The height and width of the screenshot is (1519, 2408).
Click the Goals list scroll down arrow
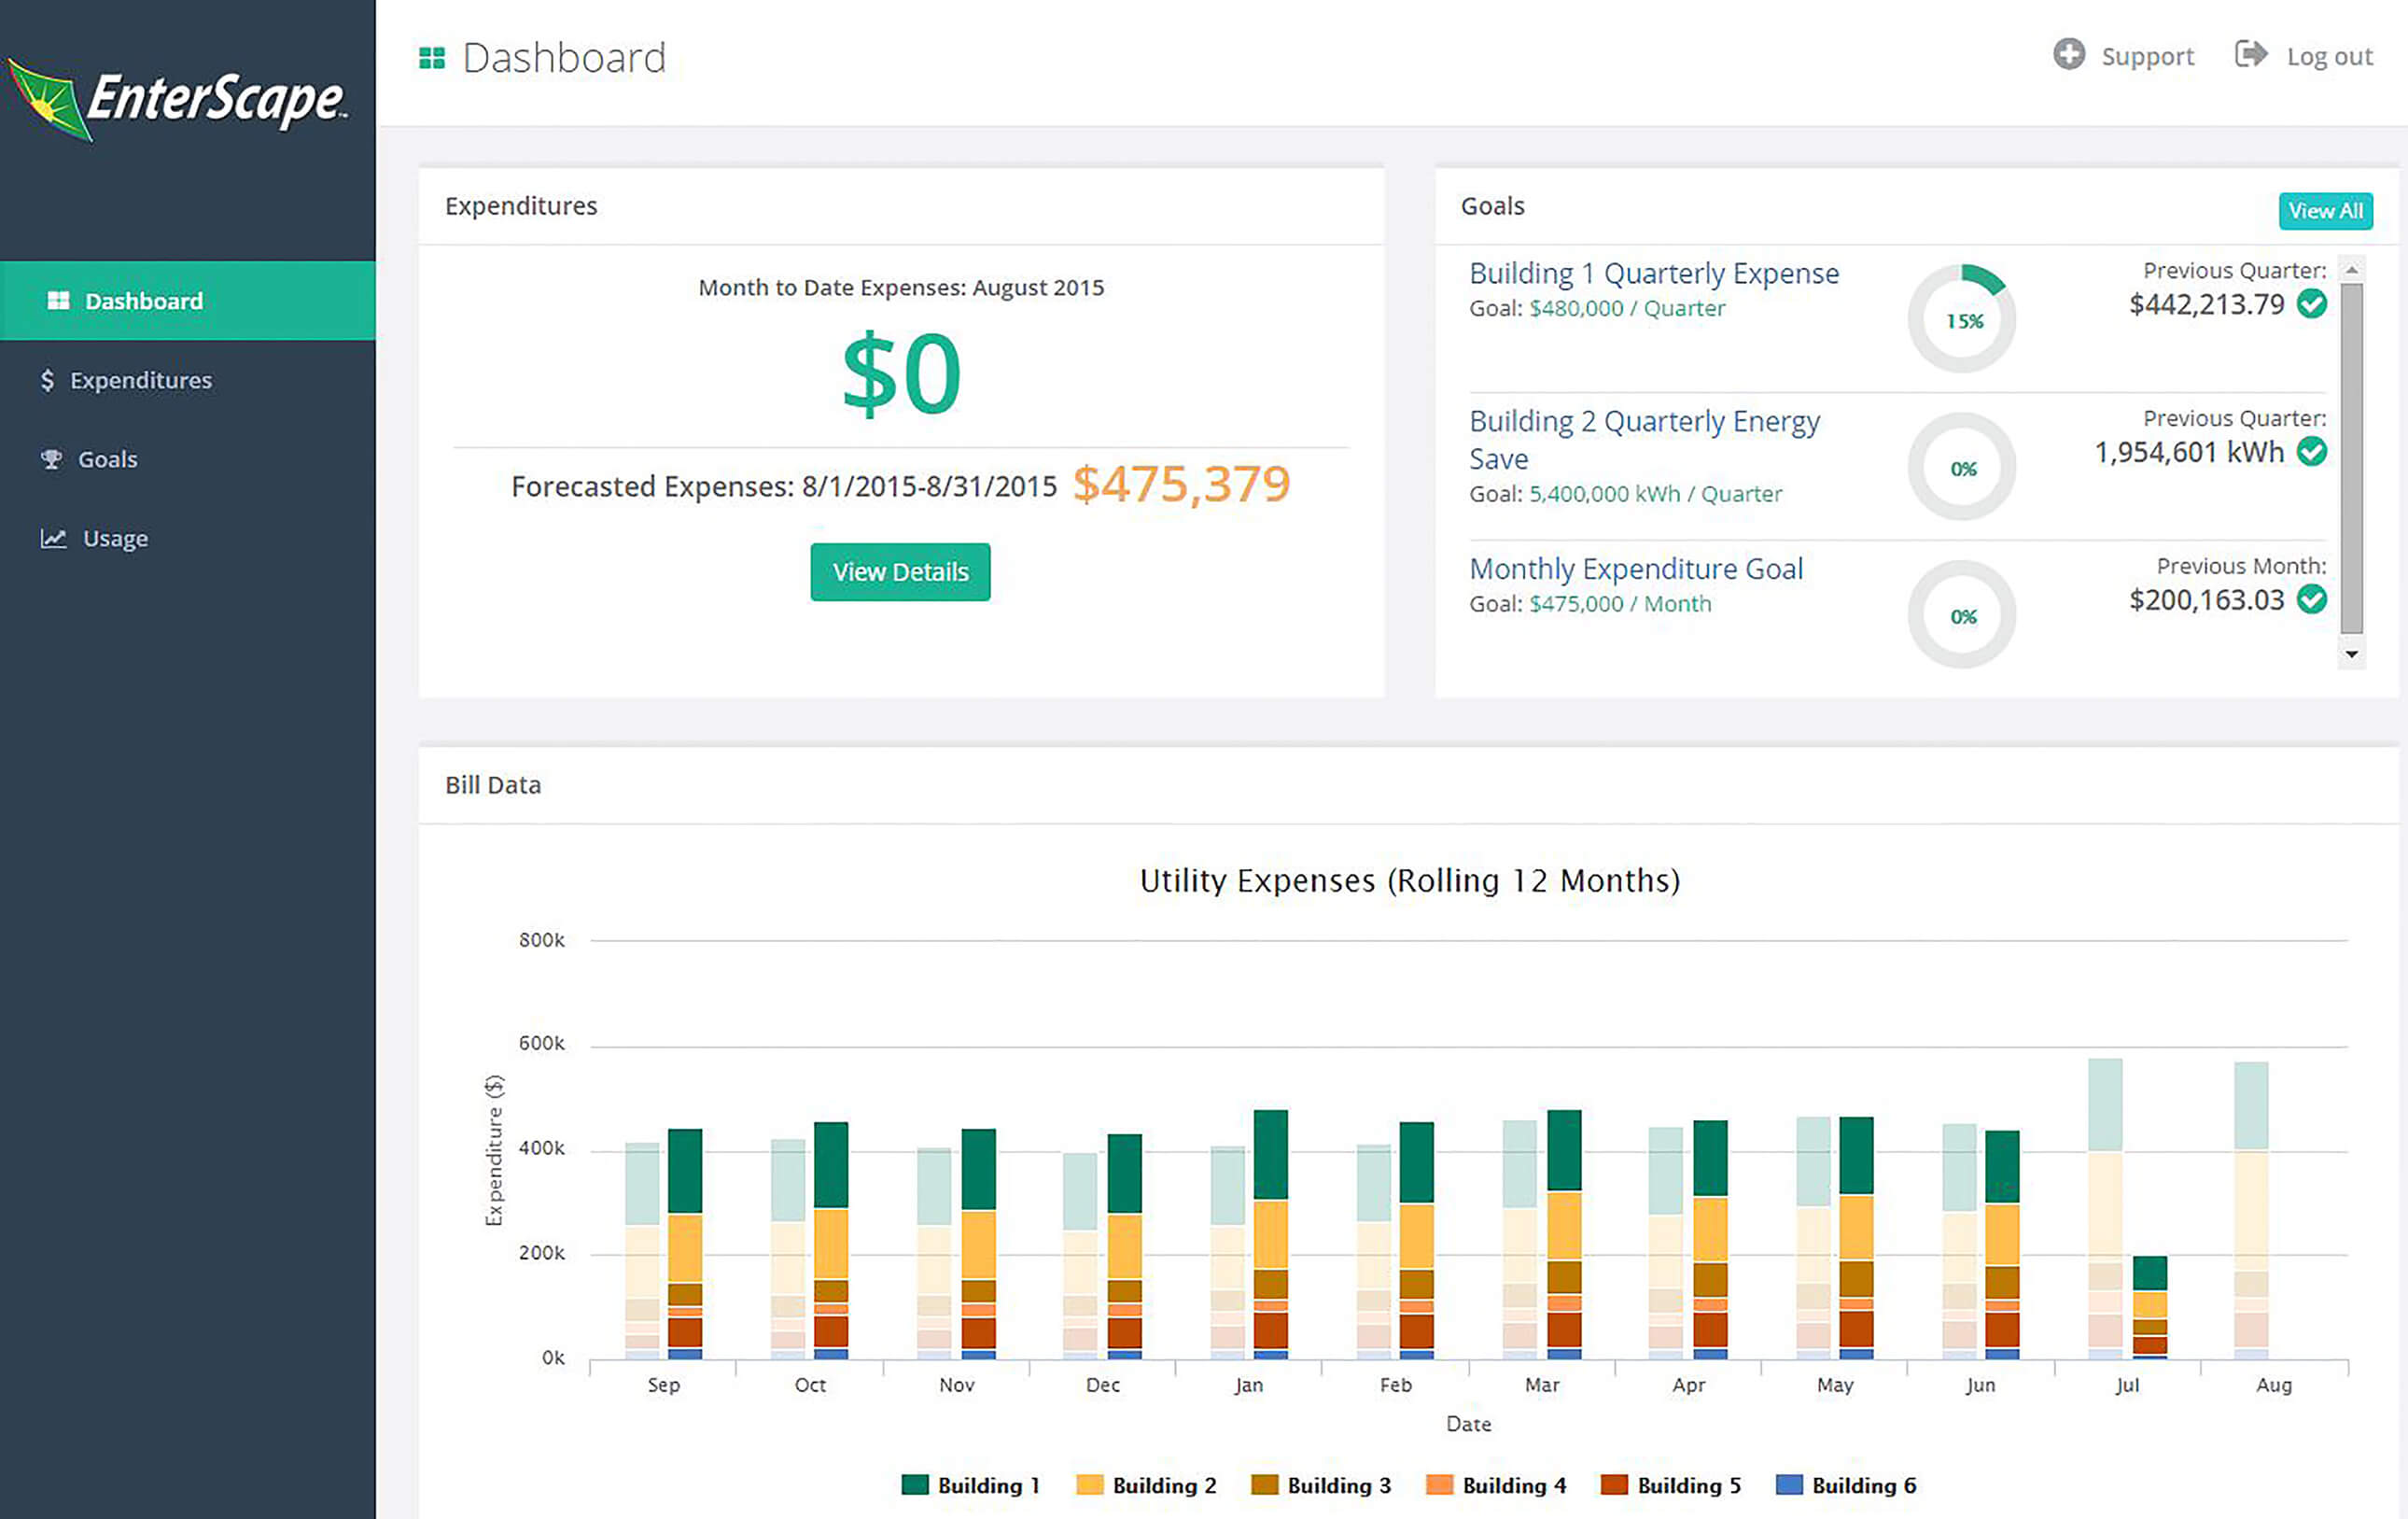pyautogui.click(x=2352, y=654)
